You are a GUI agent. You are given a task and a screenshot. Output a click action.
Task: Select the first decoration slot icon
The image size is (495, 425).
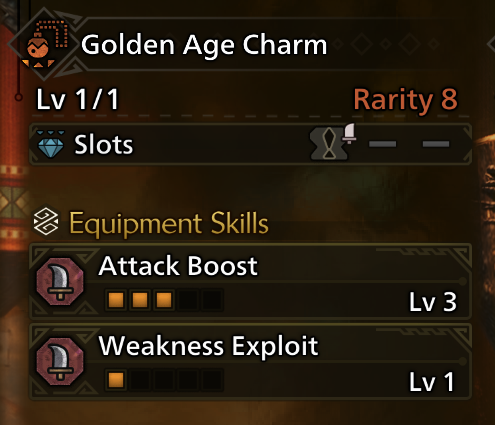coord(329,144)
